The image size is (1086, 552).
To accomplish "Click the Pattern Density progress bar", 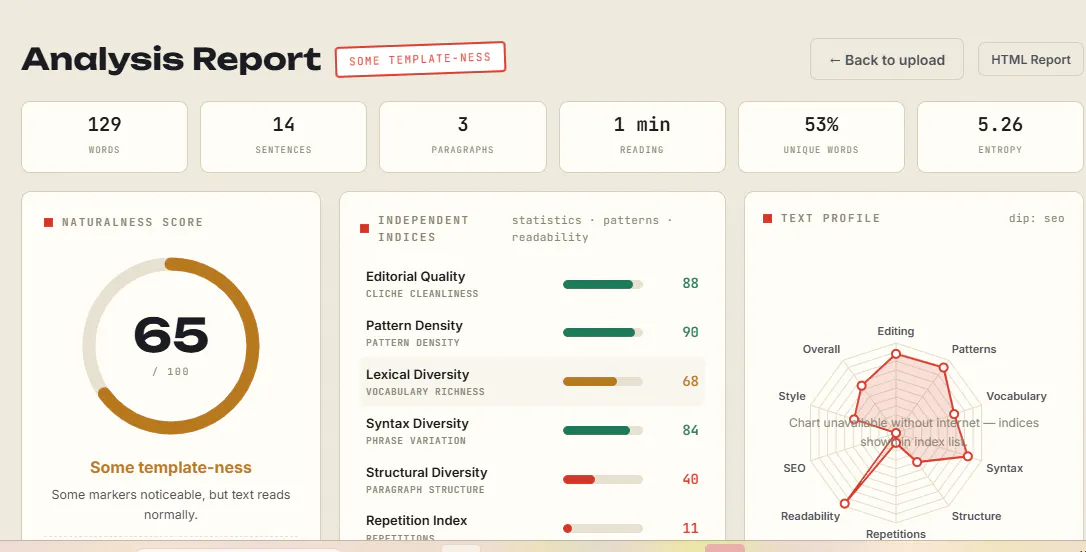I will [603, 332].
